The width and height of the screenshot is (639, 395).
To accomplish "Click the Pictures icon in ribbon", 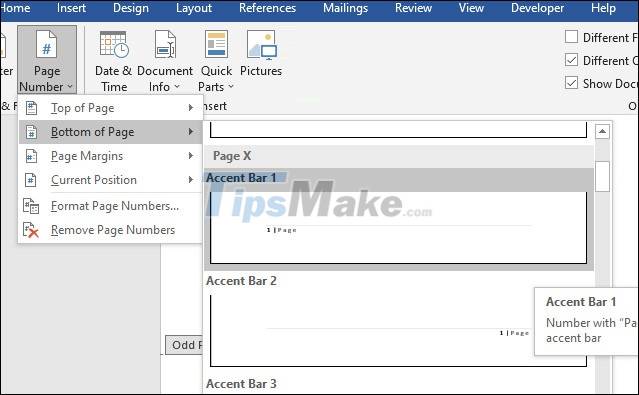I will pyautogui.click(x=262, y=45).
